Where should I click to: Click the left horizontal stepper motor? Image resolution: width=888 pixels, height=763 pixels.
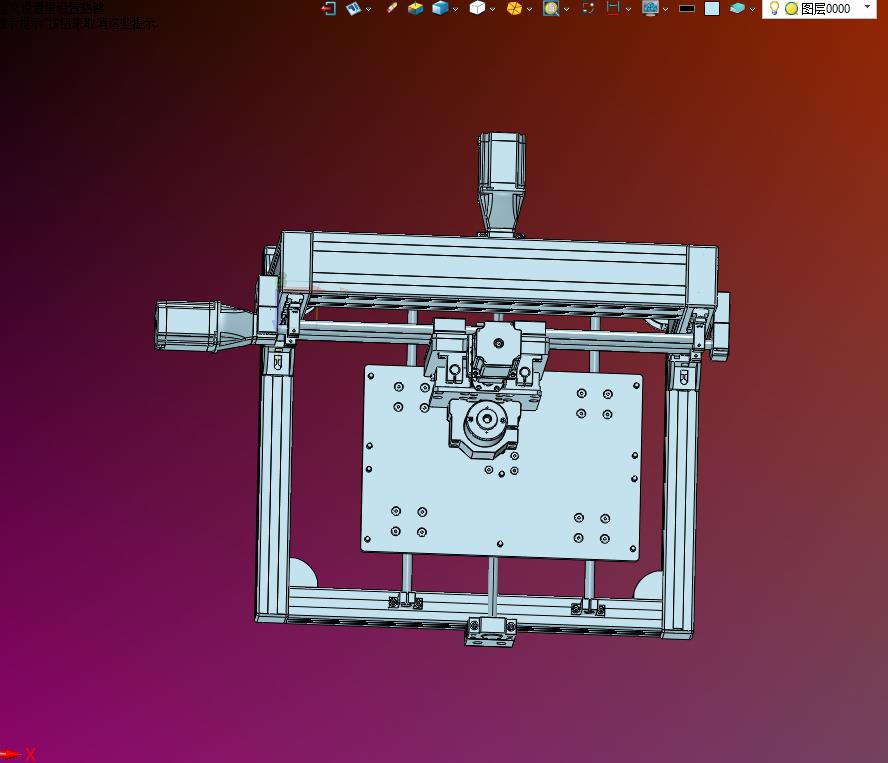[x=204, y=326]
